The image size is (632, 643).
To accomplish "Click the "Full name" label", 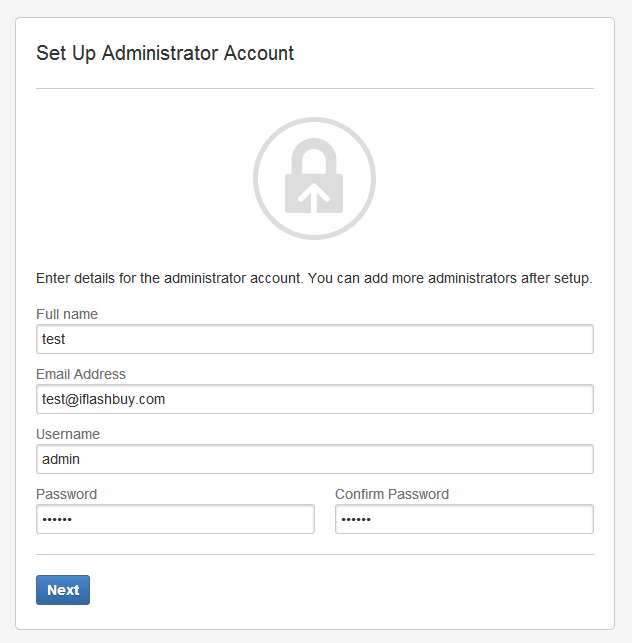I will 67,314.
